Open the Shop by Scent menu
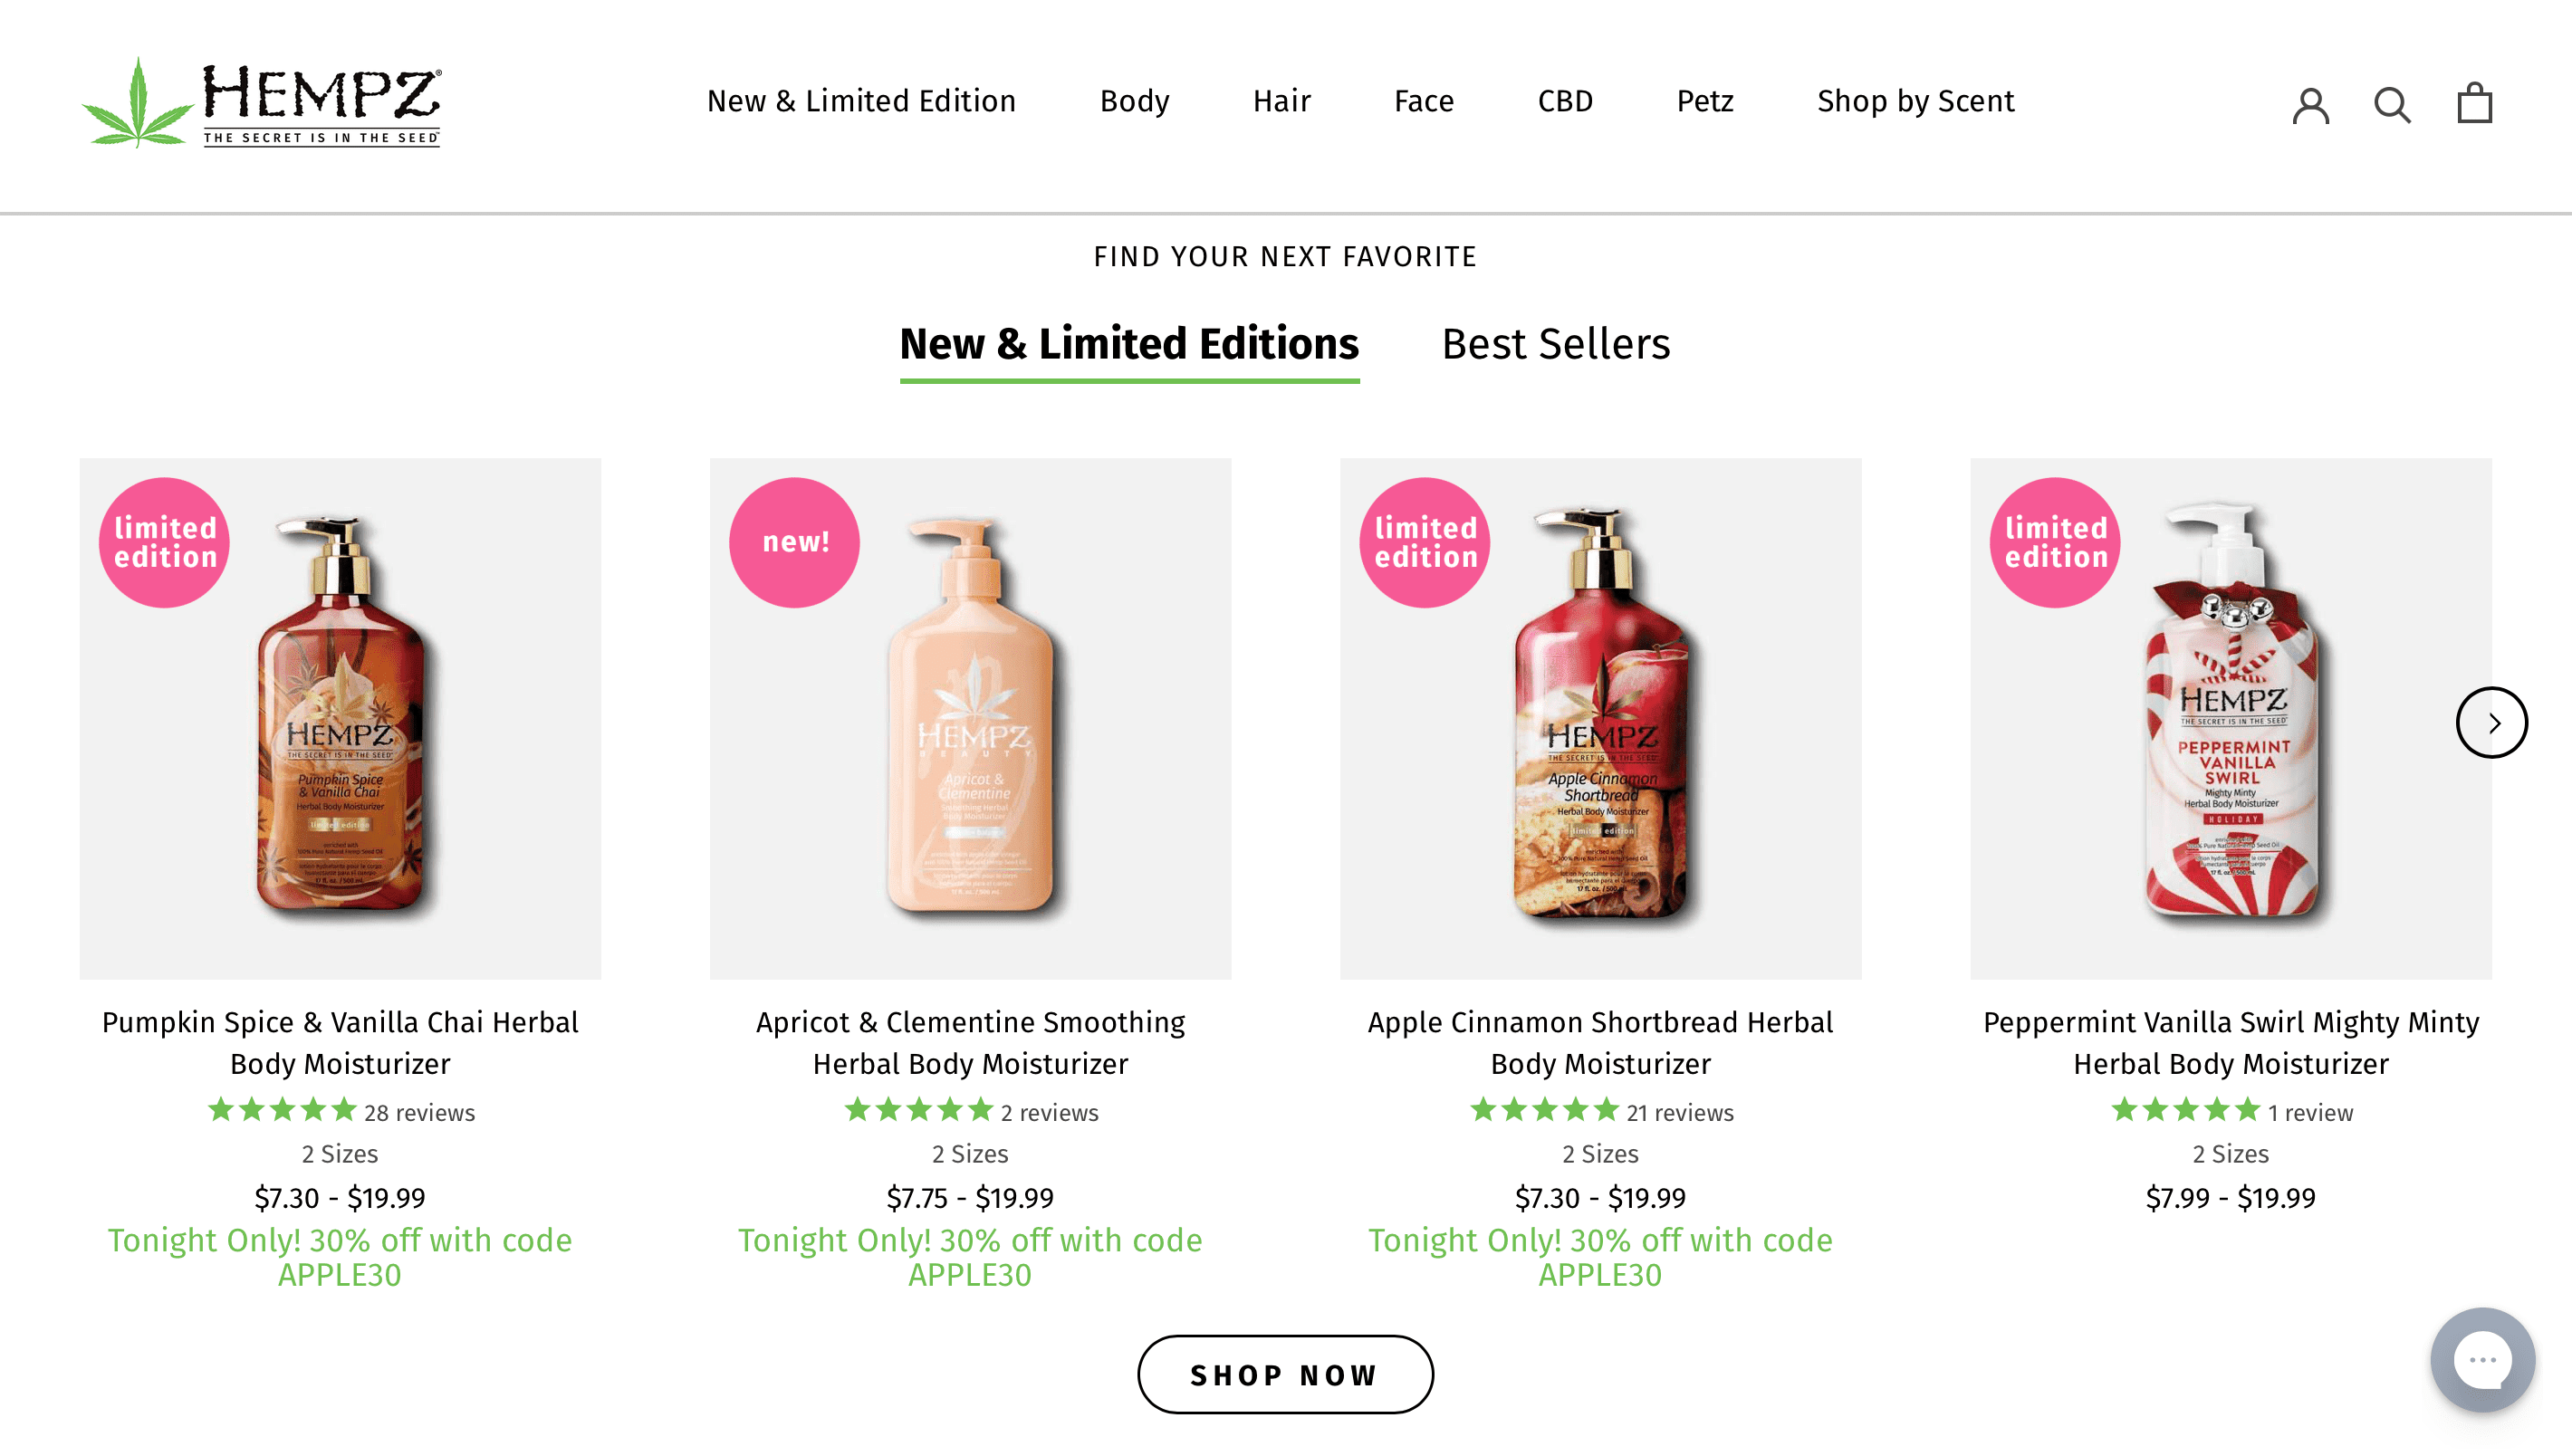Screen dimensions: 2572x1456 tap(1915, 101)
